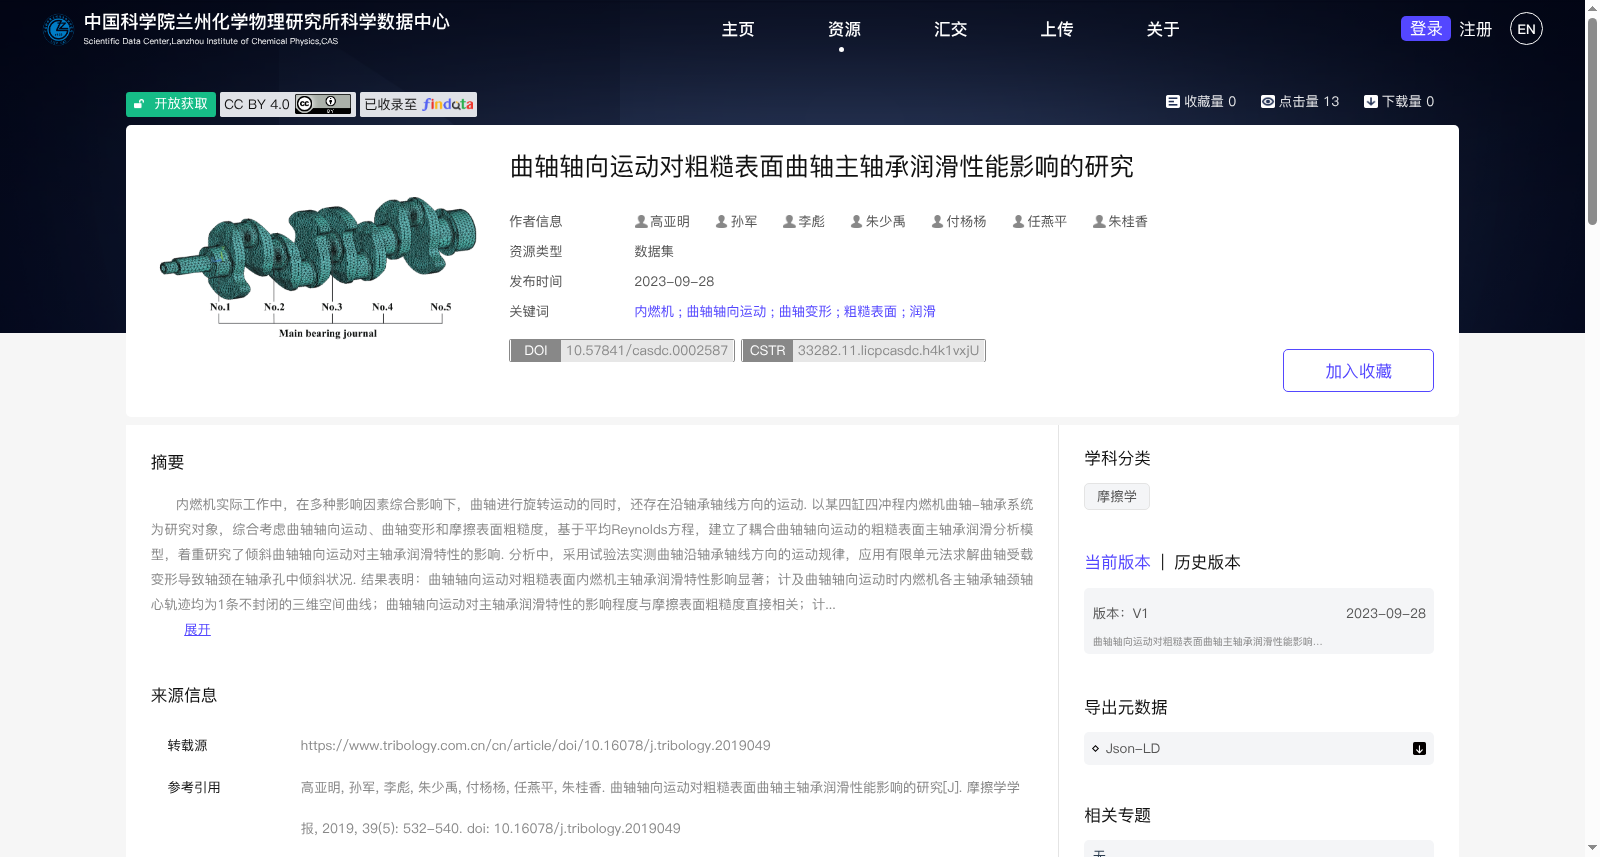Open author 李彪 profile

[803, 221]
